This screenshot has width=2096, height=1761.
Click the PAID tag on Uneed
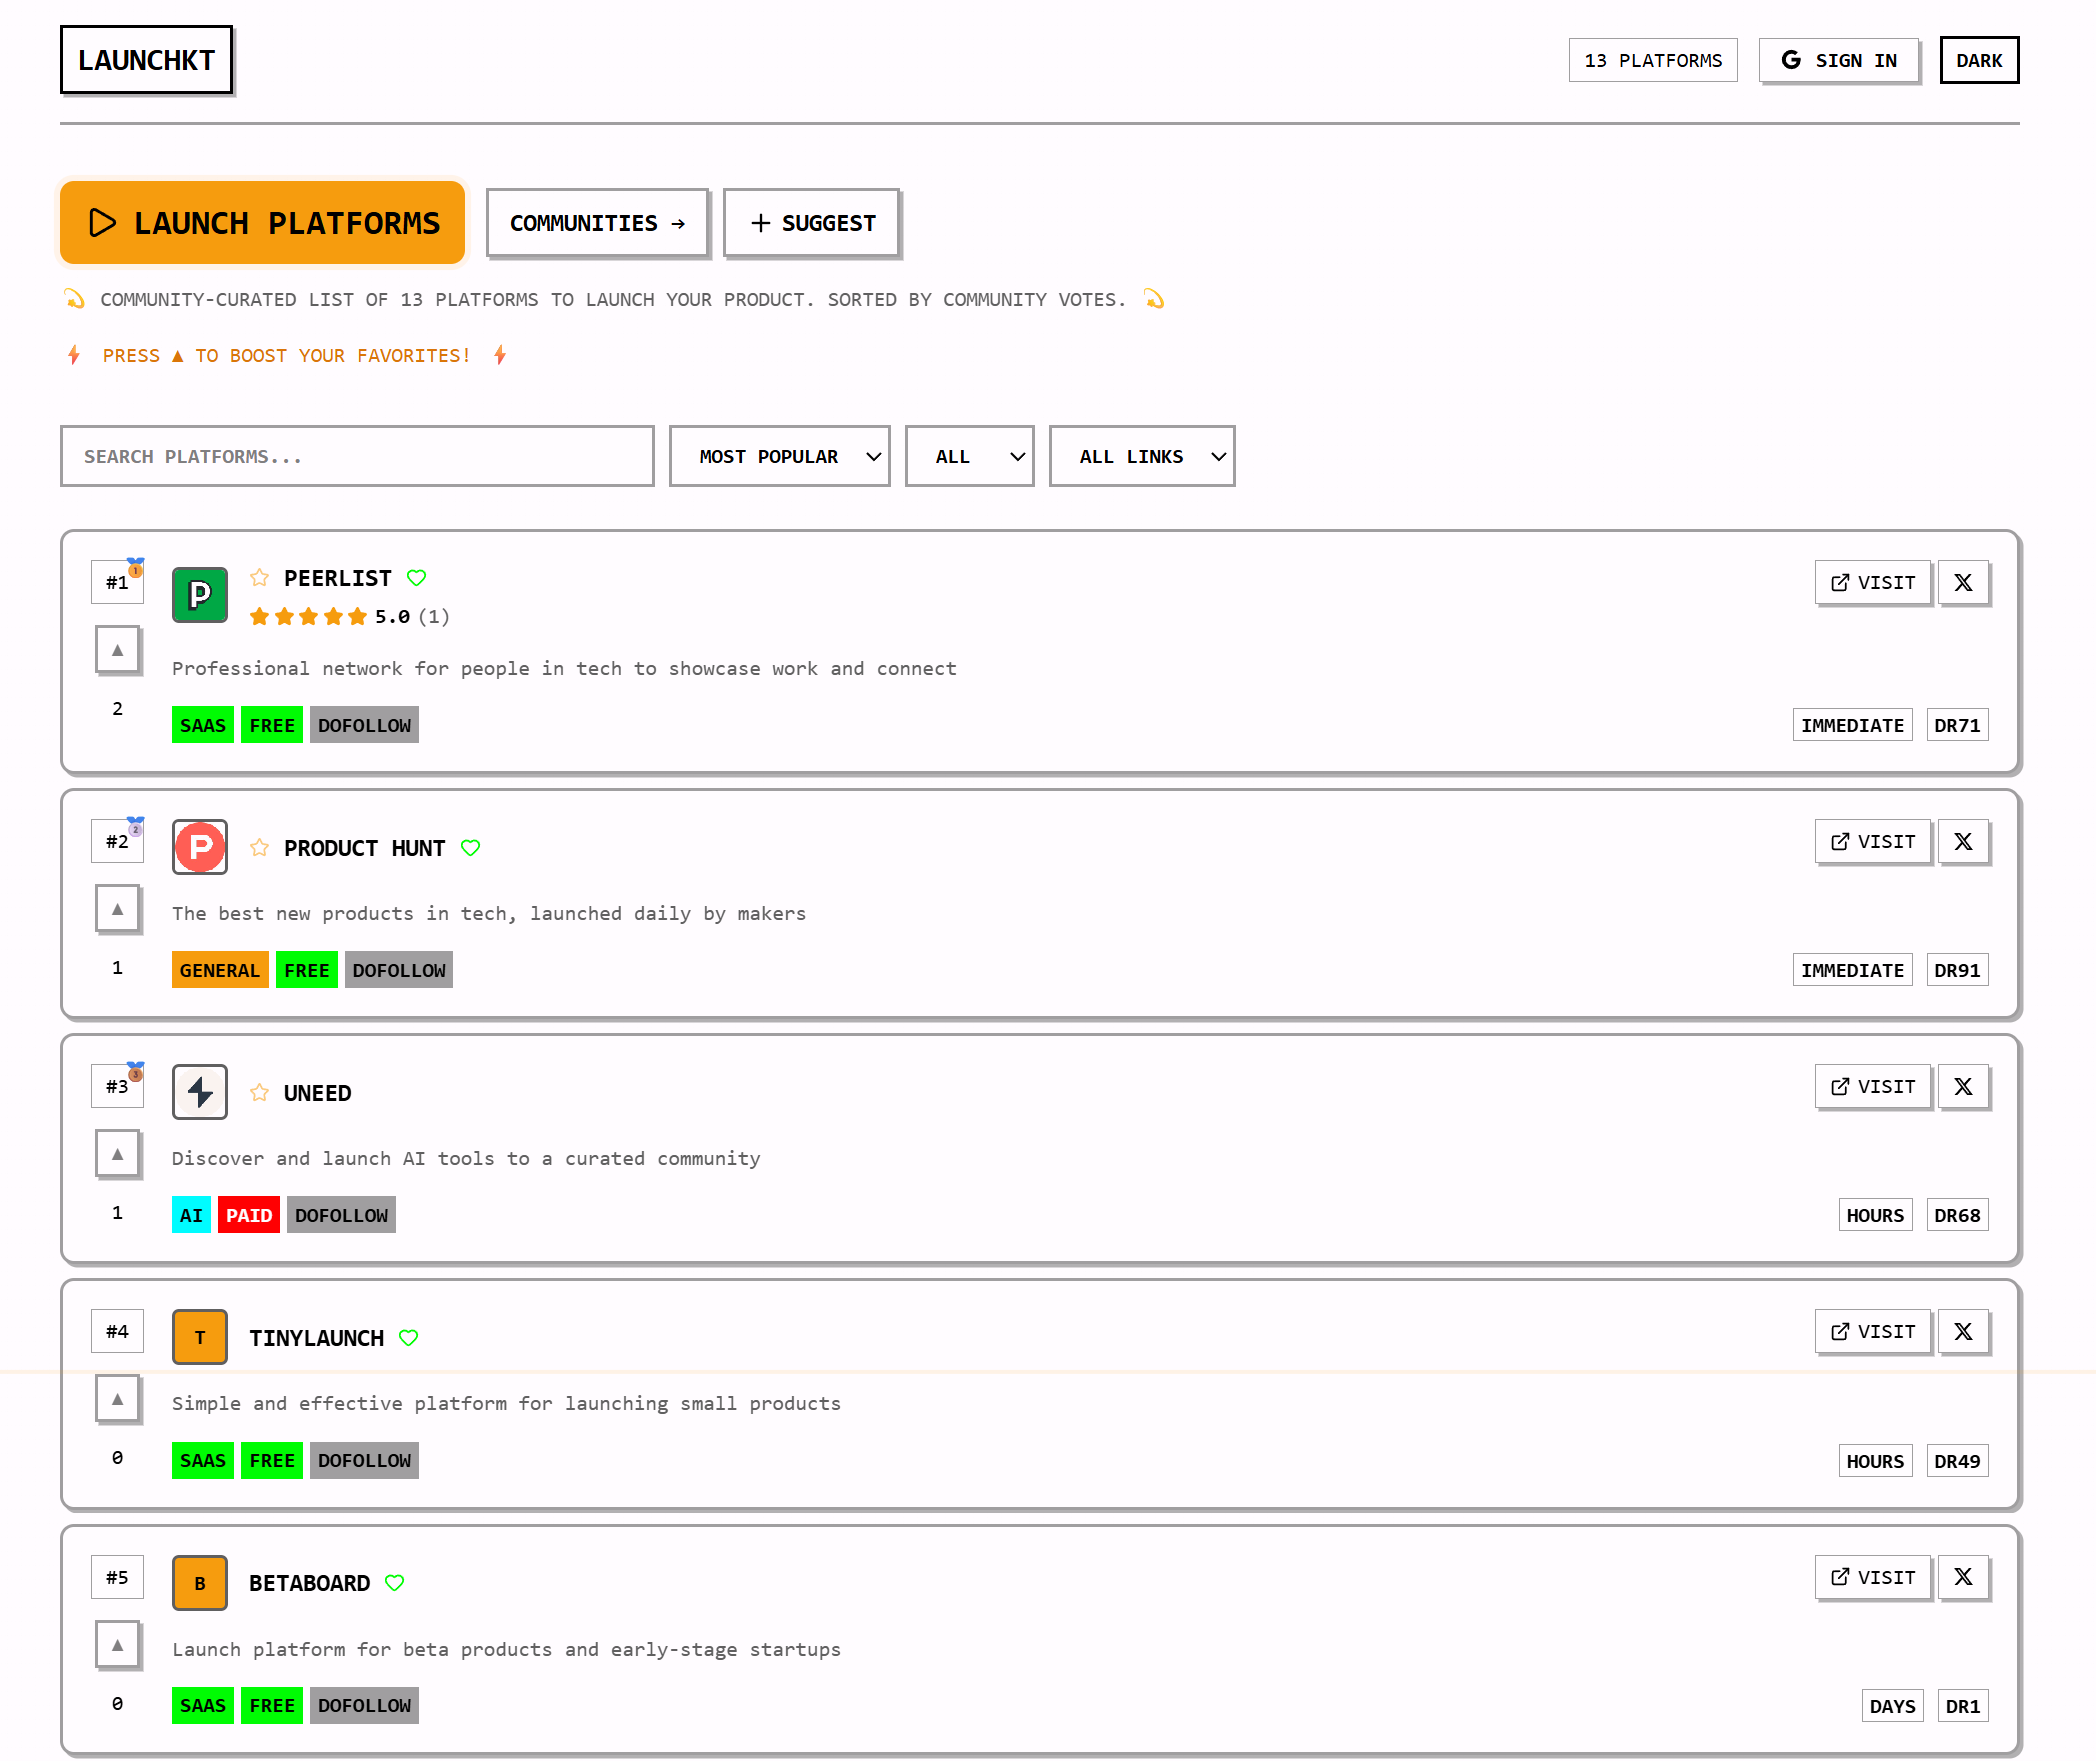[249, 1215]
